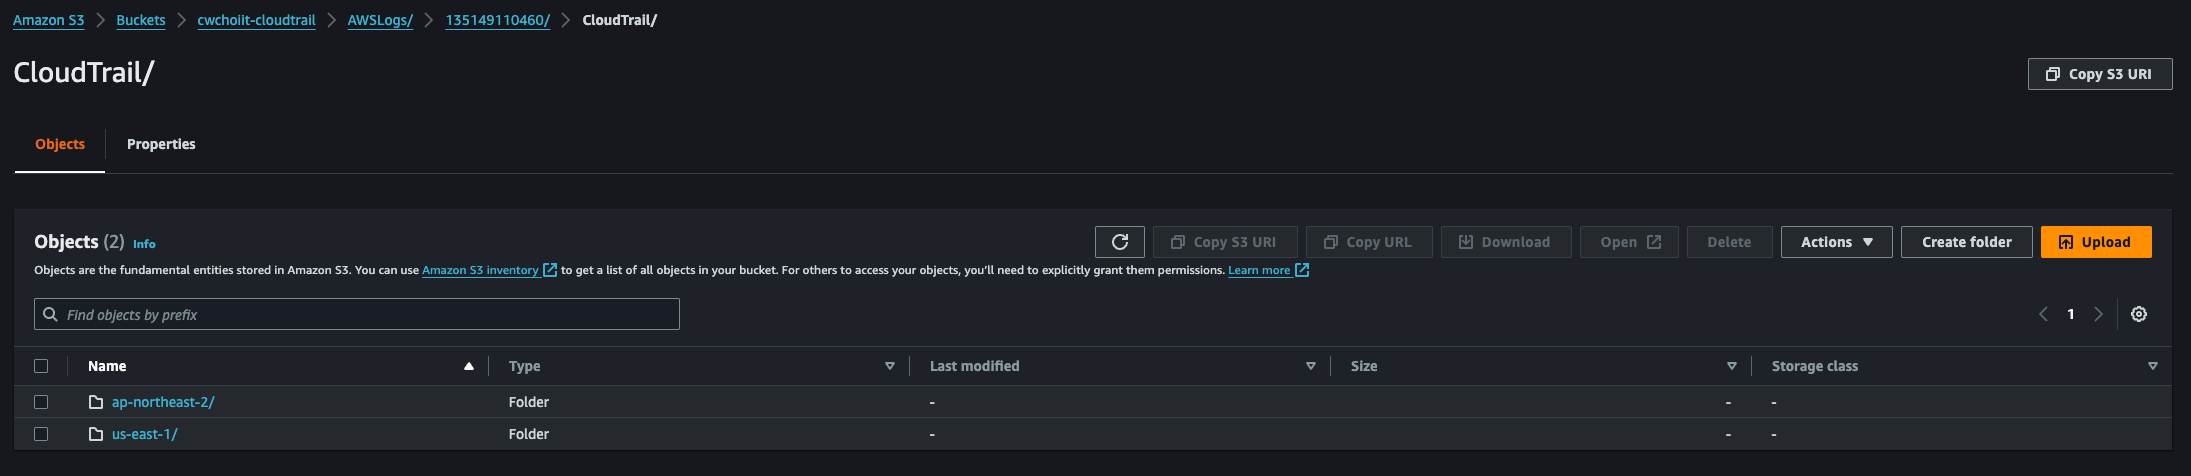Image resolution: width=2191 pixels, height=476 pixels.
Task: Click Copy S3 URI button in objects toolbar
Action: (x=1225, y=242)
